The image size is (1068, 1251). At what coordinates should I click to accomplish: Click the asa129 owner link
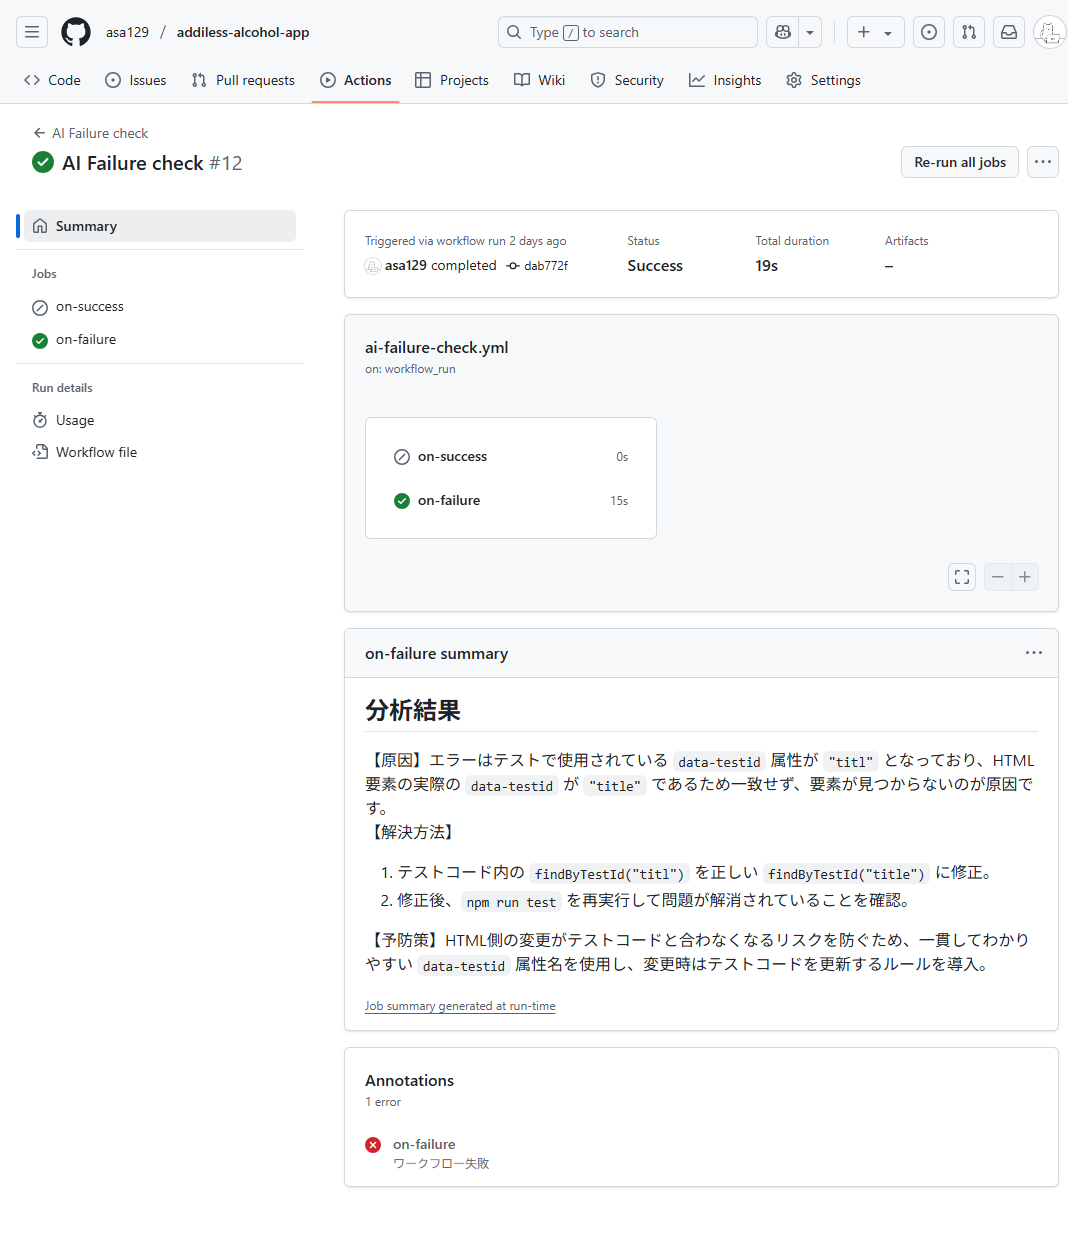127,32
